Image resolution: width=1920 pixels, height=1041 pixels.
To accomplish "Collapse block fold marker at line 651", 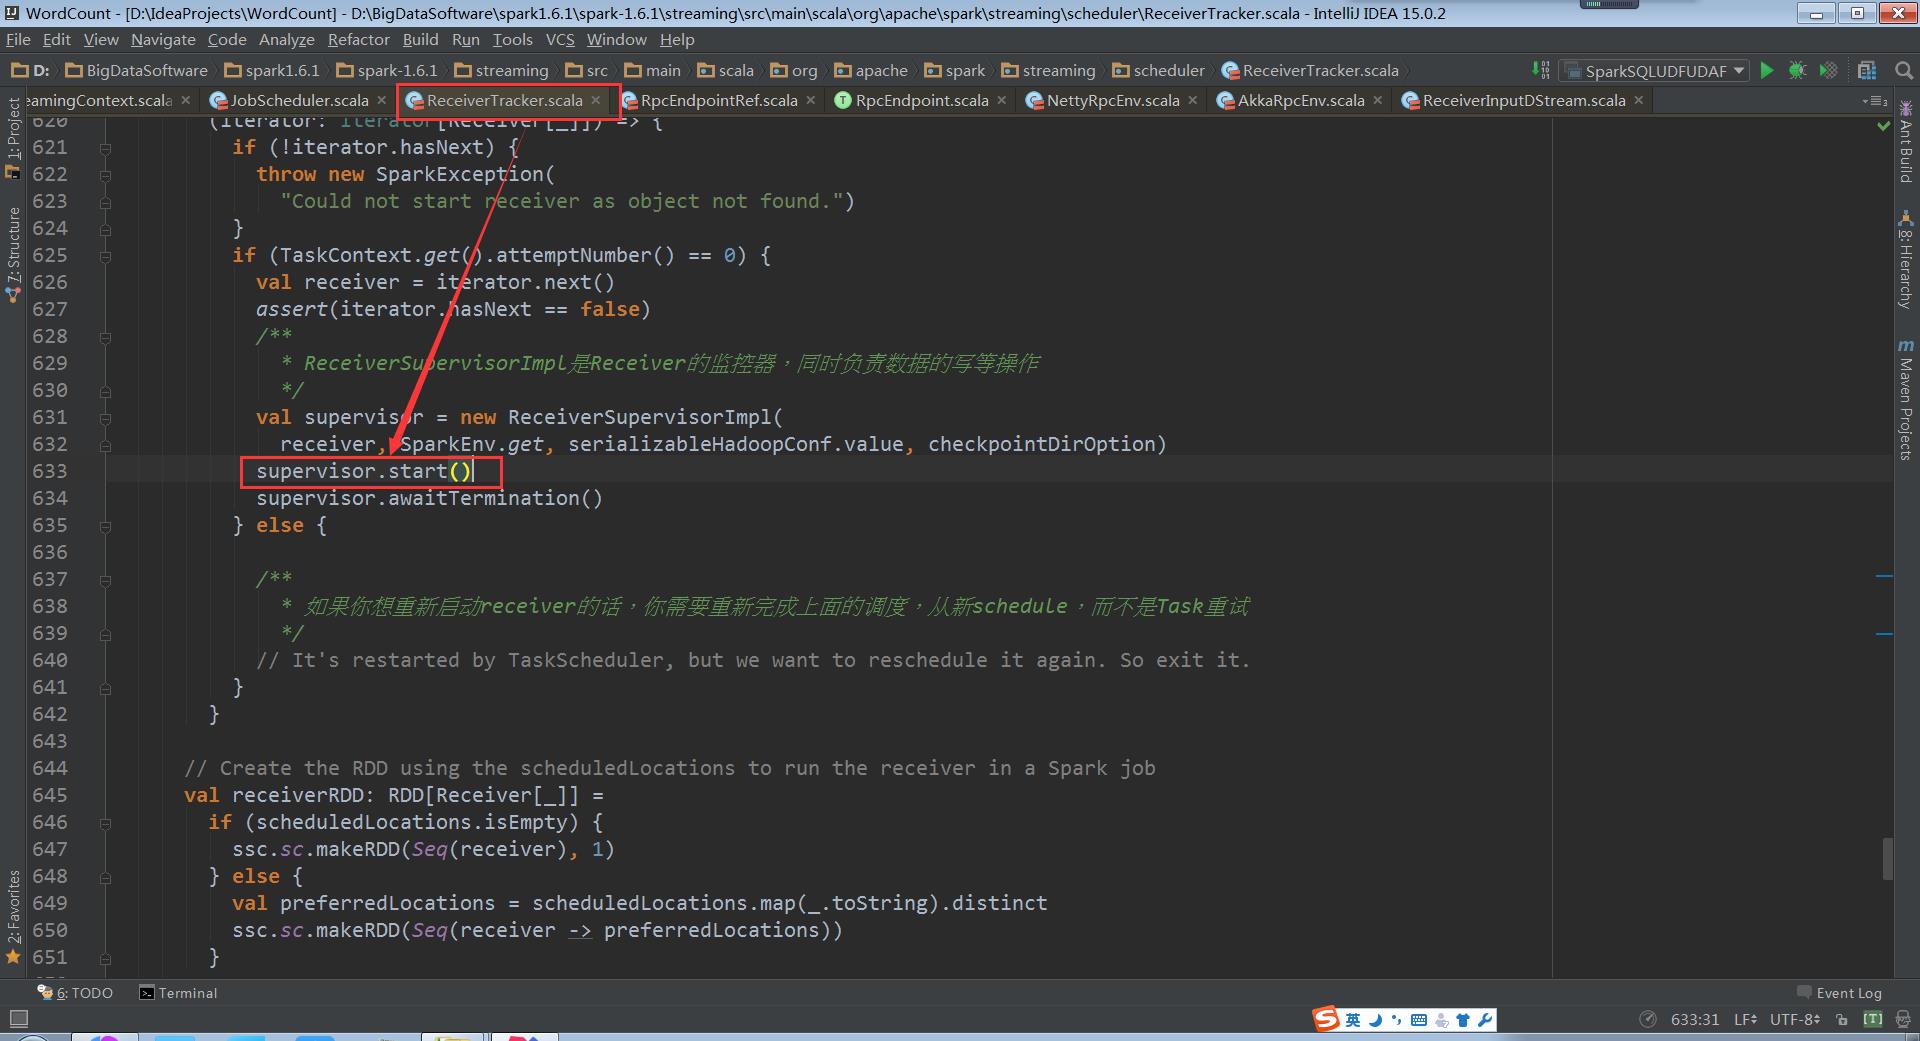I will (x=105, y=958).
